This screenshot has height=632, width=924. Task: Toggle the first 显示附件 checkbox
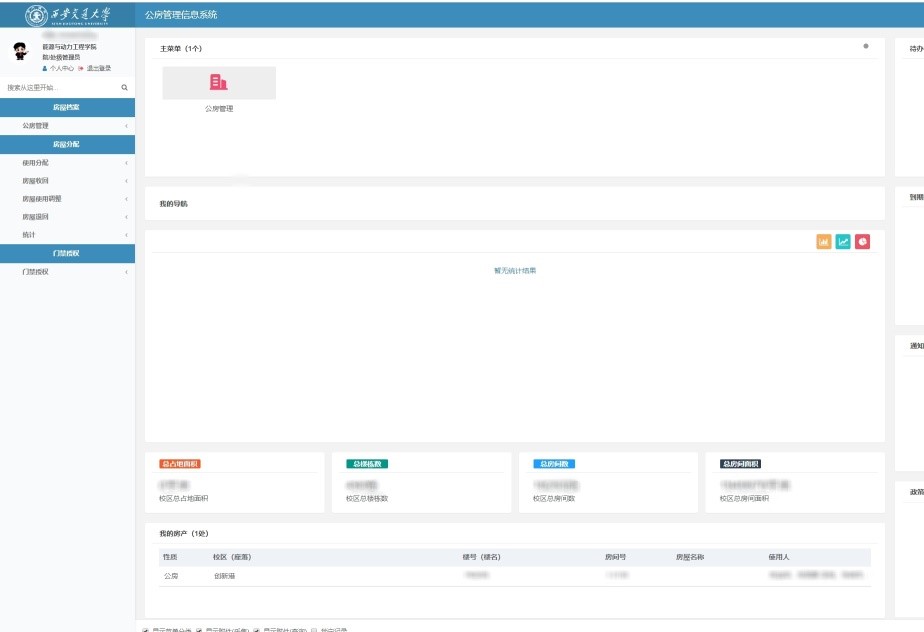point(199,630)
